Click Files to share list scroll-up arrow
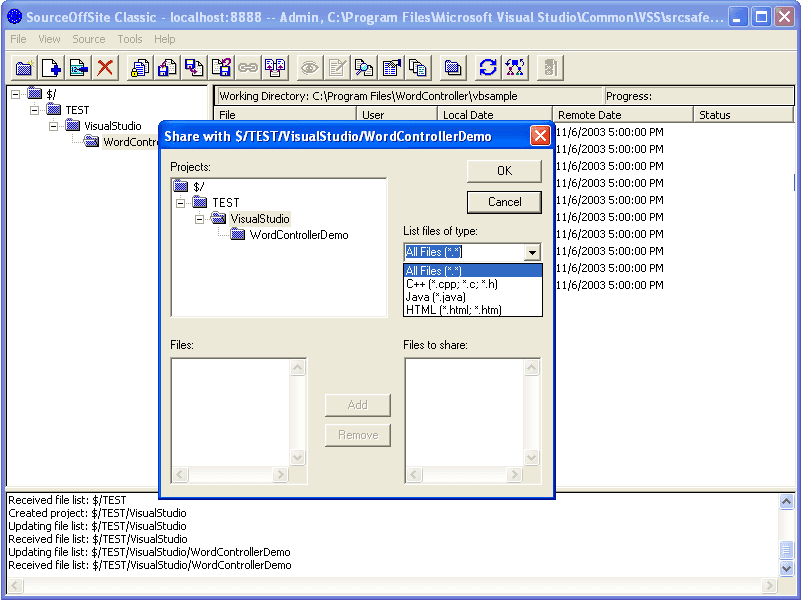805x600 pixels. [x=531, y=367]
